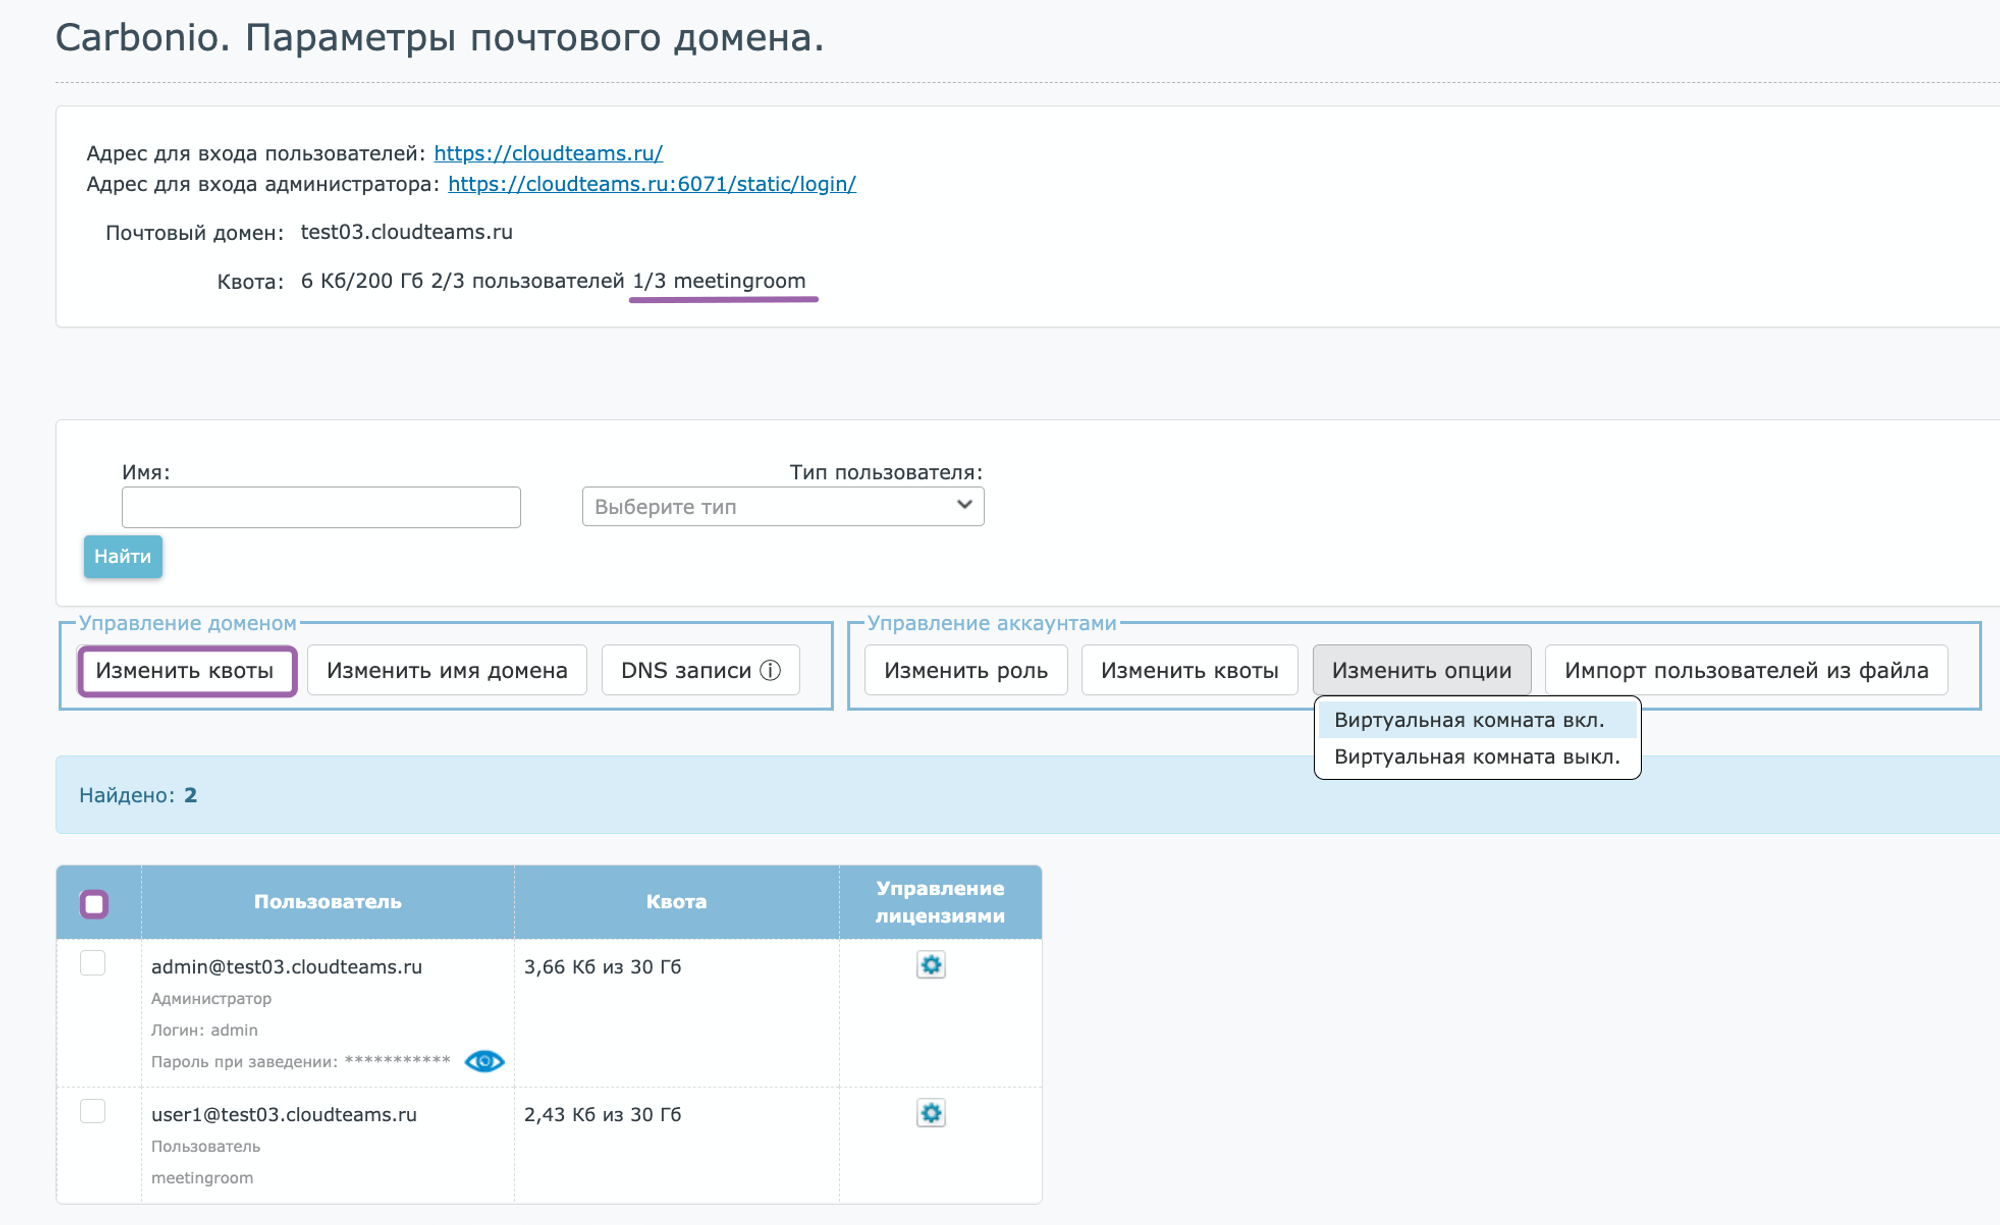2000x1225 pixels.
Task: Expand the Изменить опции menu button
Action: tap(1421, 671)
